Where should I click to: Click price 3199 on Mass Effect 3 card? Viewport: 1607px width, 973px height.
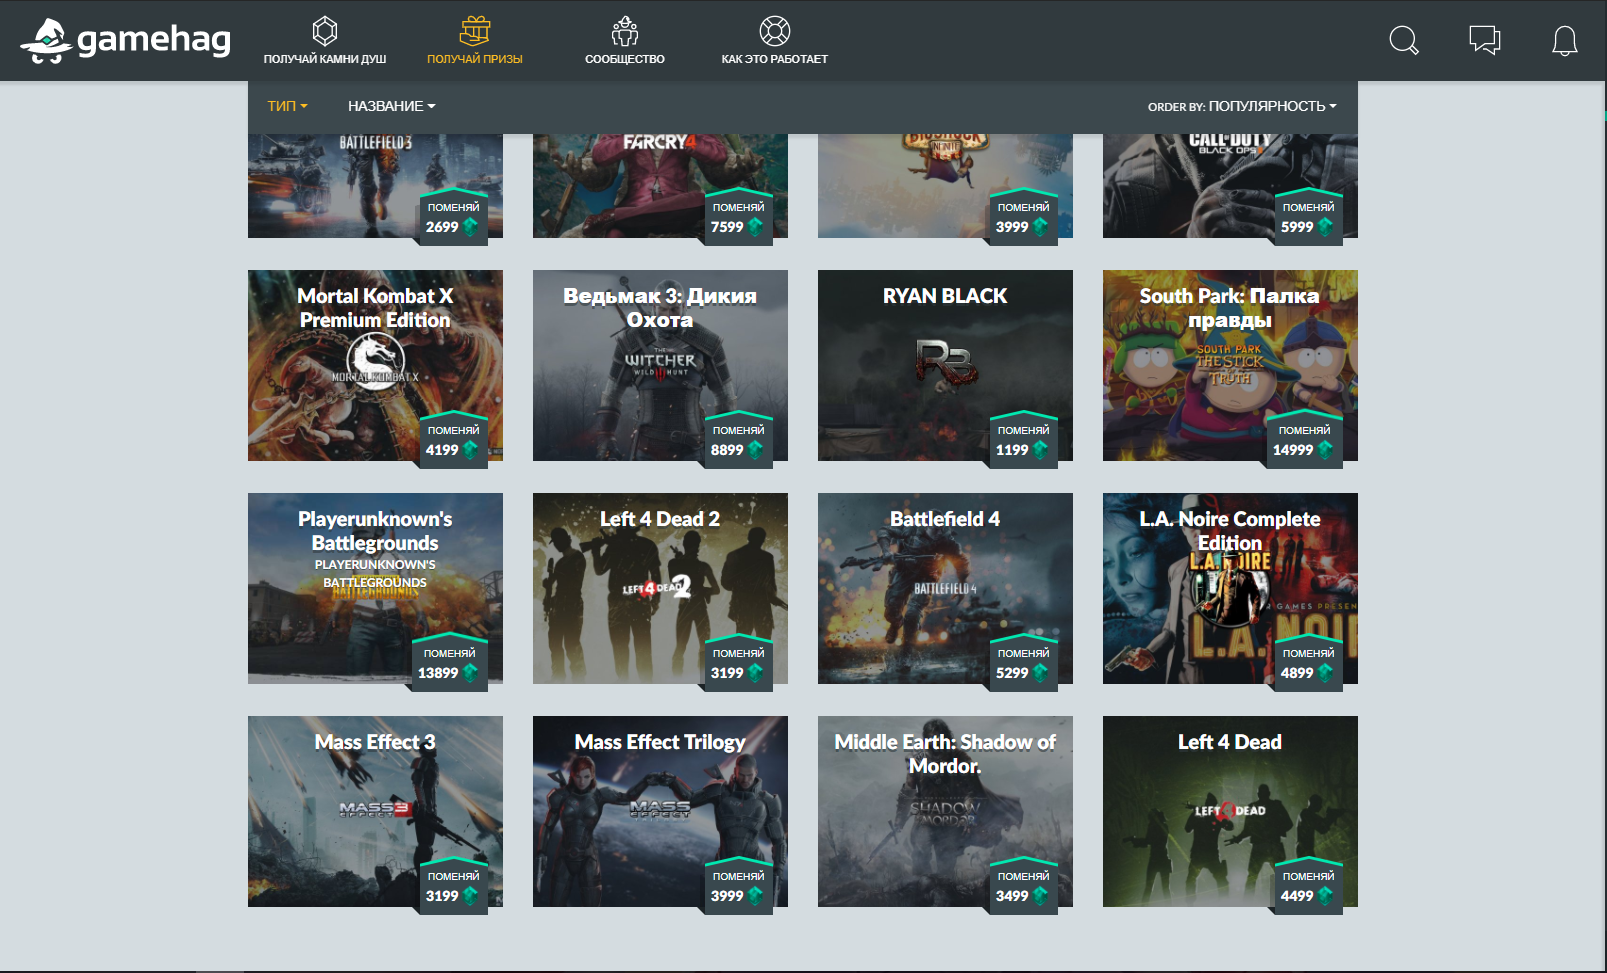point(442,896)
